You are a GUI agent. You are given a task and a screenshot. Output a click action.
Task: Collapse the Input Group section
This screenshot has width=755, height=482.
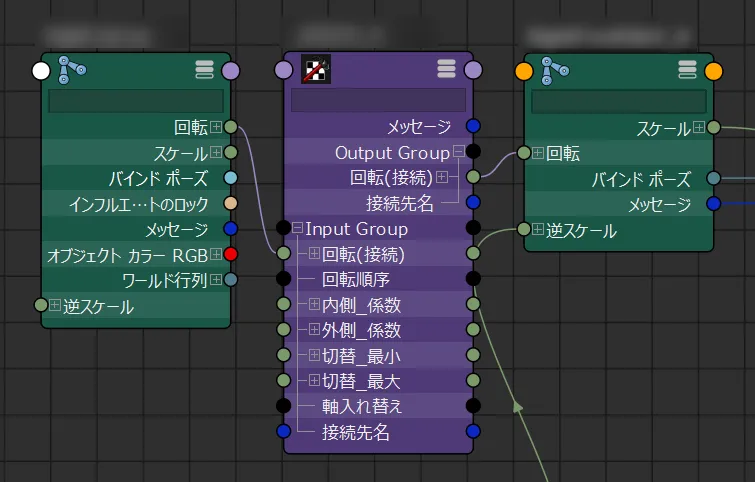click(298, 228)
